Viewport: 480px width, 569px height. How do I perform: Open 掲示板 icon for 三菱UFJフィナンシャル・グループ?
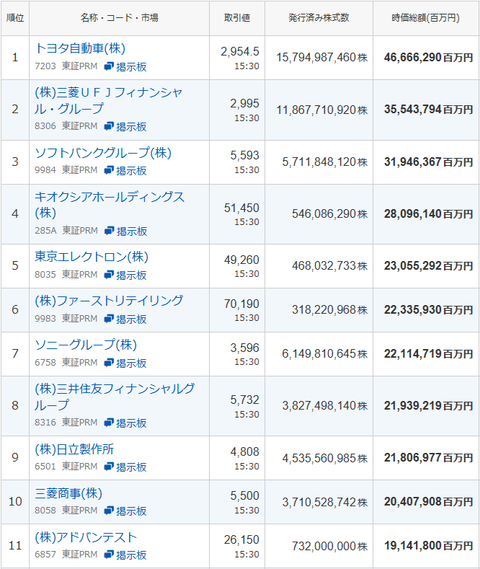(x=125, y=126)
